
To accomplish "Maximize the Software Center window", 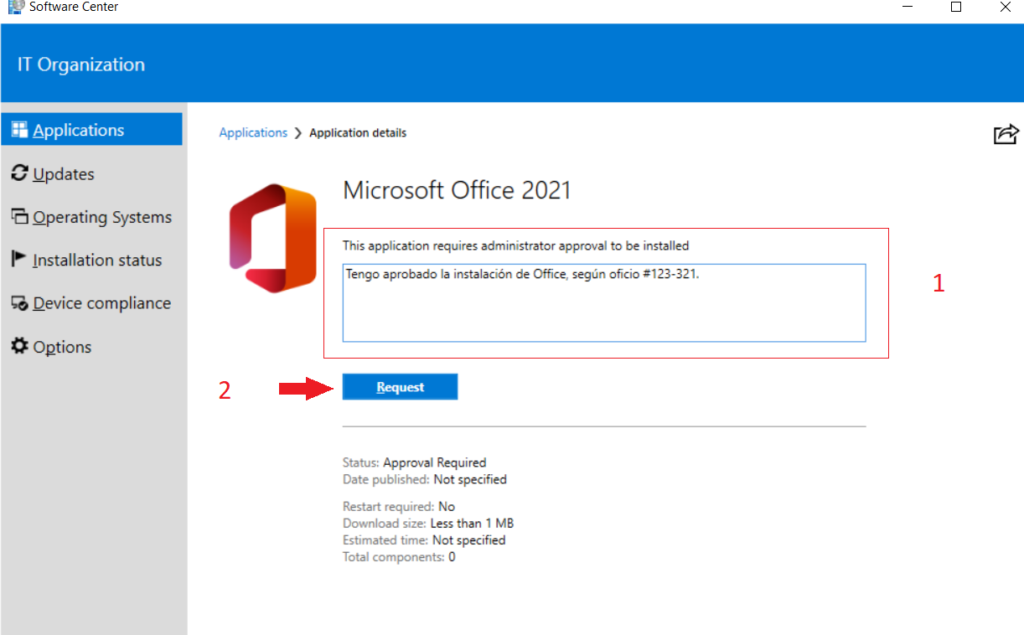I will click(956, 7).
